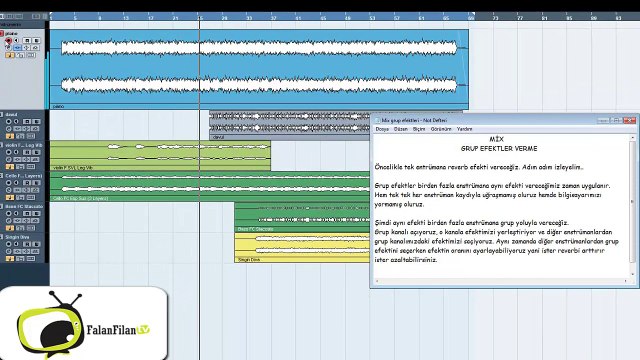640x360 pixels.
Task: Toggle monitor on the Singin Diva track
Action: click(16, 244)
